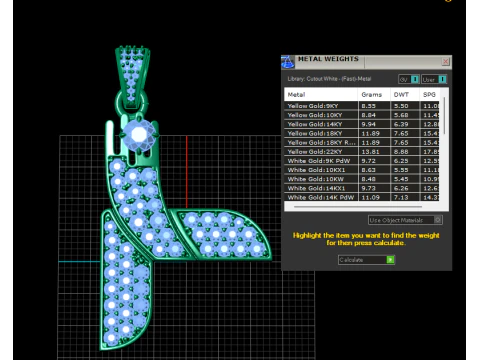Close the Metal Weights panel
The height and width of the screenshot is (360, 480).
[445, 62]
